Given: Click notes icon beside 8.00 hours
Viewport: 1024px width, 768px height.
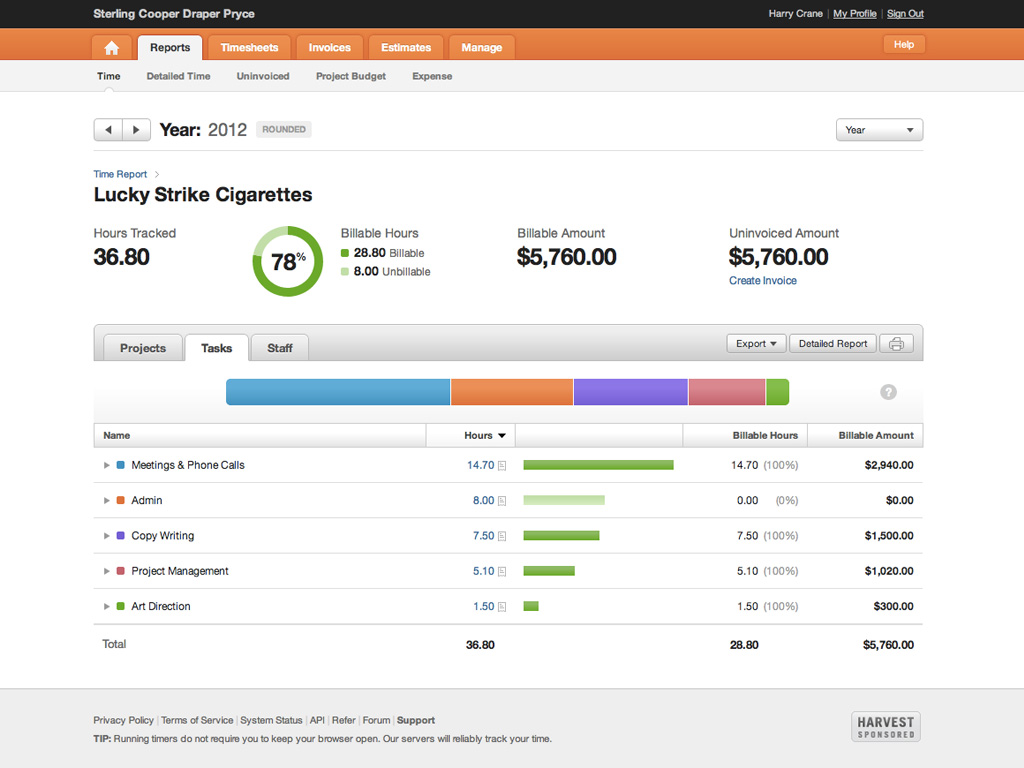Looking at the screenshot, I should tap(502, 501).
